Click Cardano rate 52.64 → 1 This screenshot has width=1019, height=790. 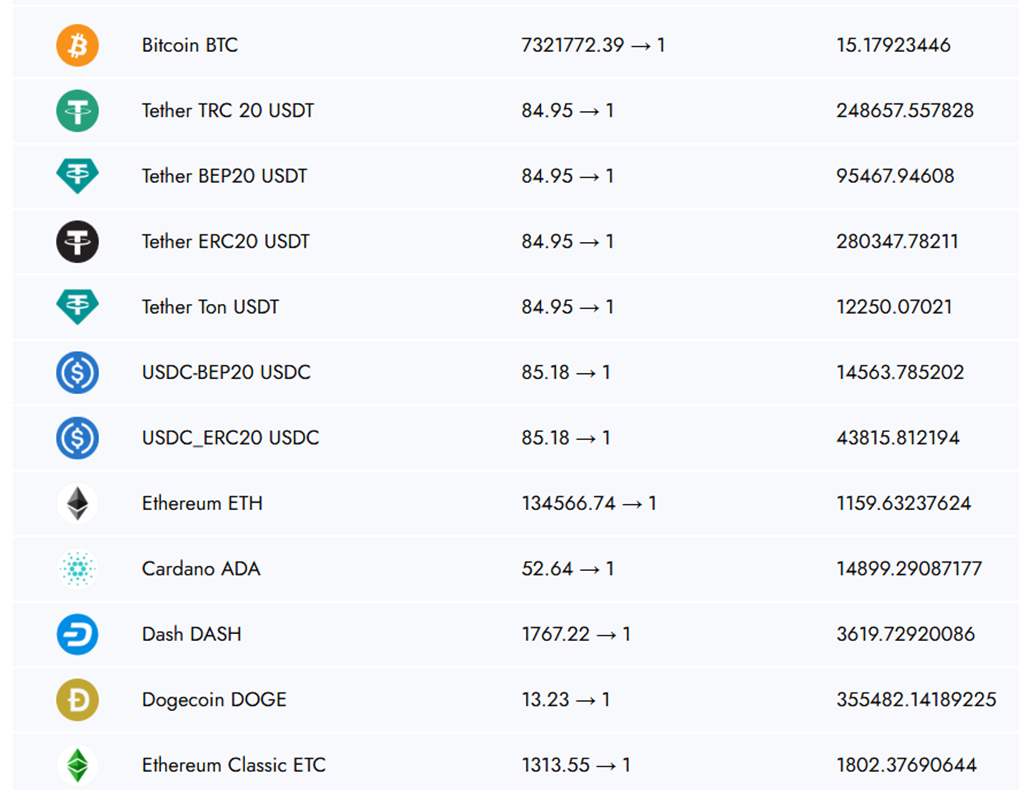tap(567, 569)
